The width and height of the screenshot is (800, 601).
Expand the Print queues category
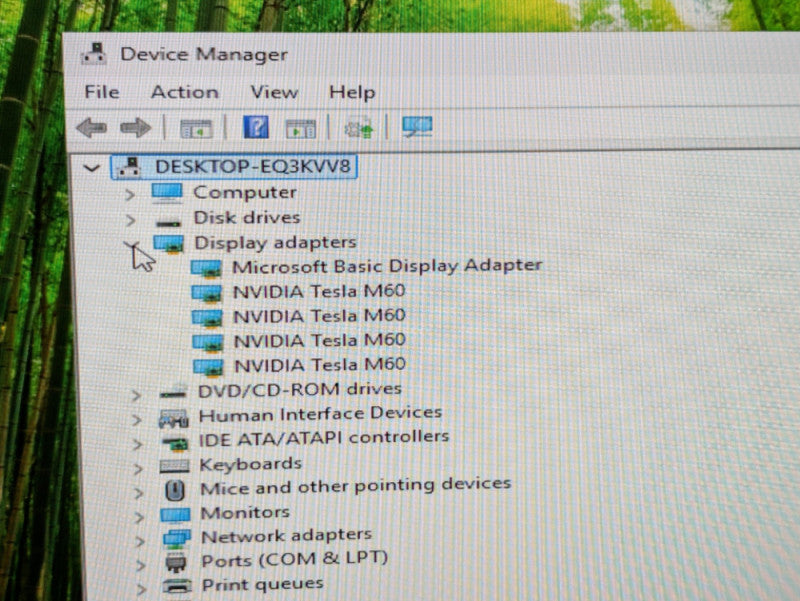tap(142, 589)
